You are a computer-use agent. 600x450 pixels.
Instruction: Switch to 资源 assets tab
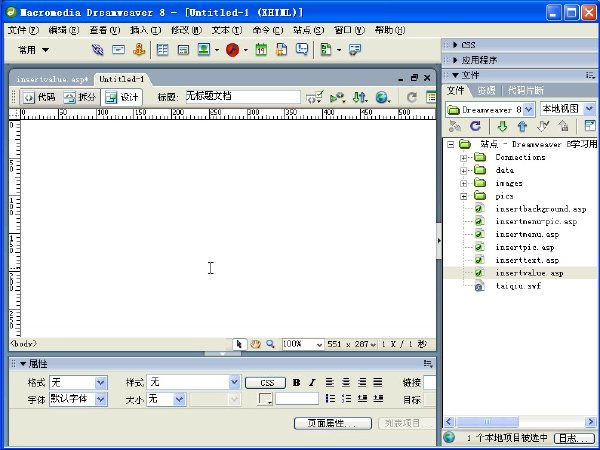486,91
